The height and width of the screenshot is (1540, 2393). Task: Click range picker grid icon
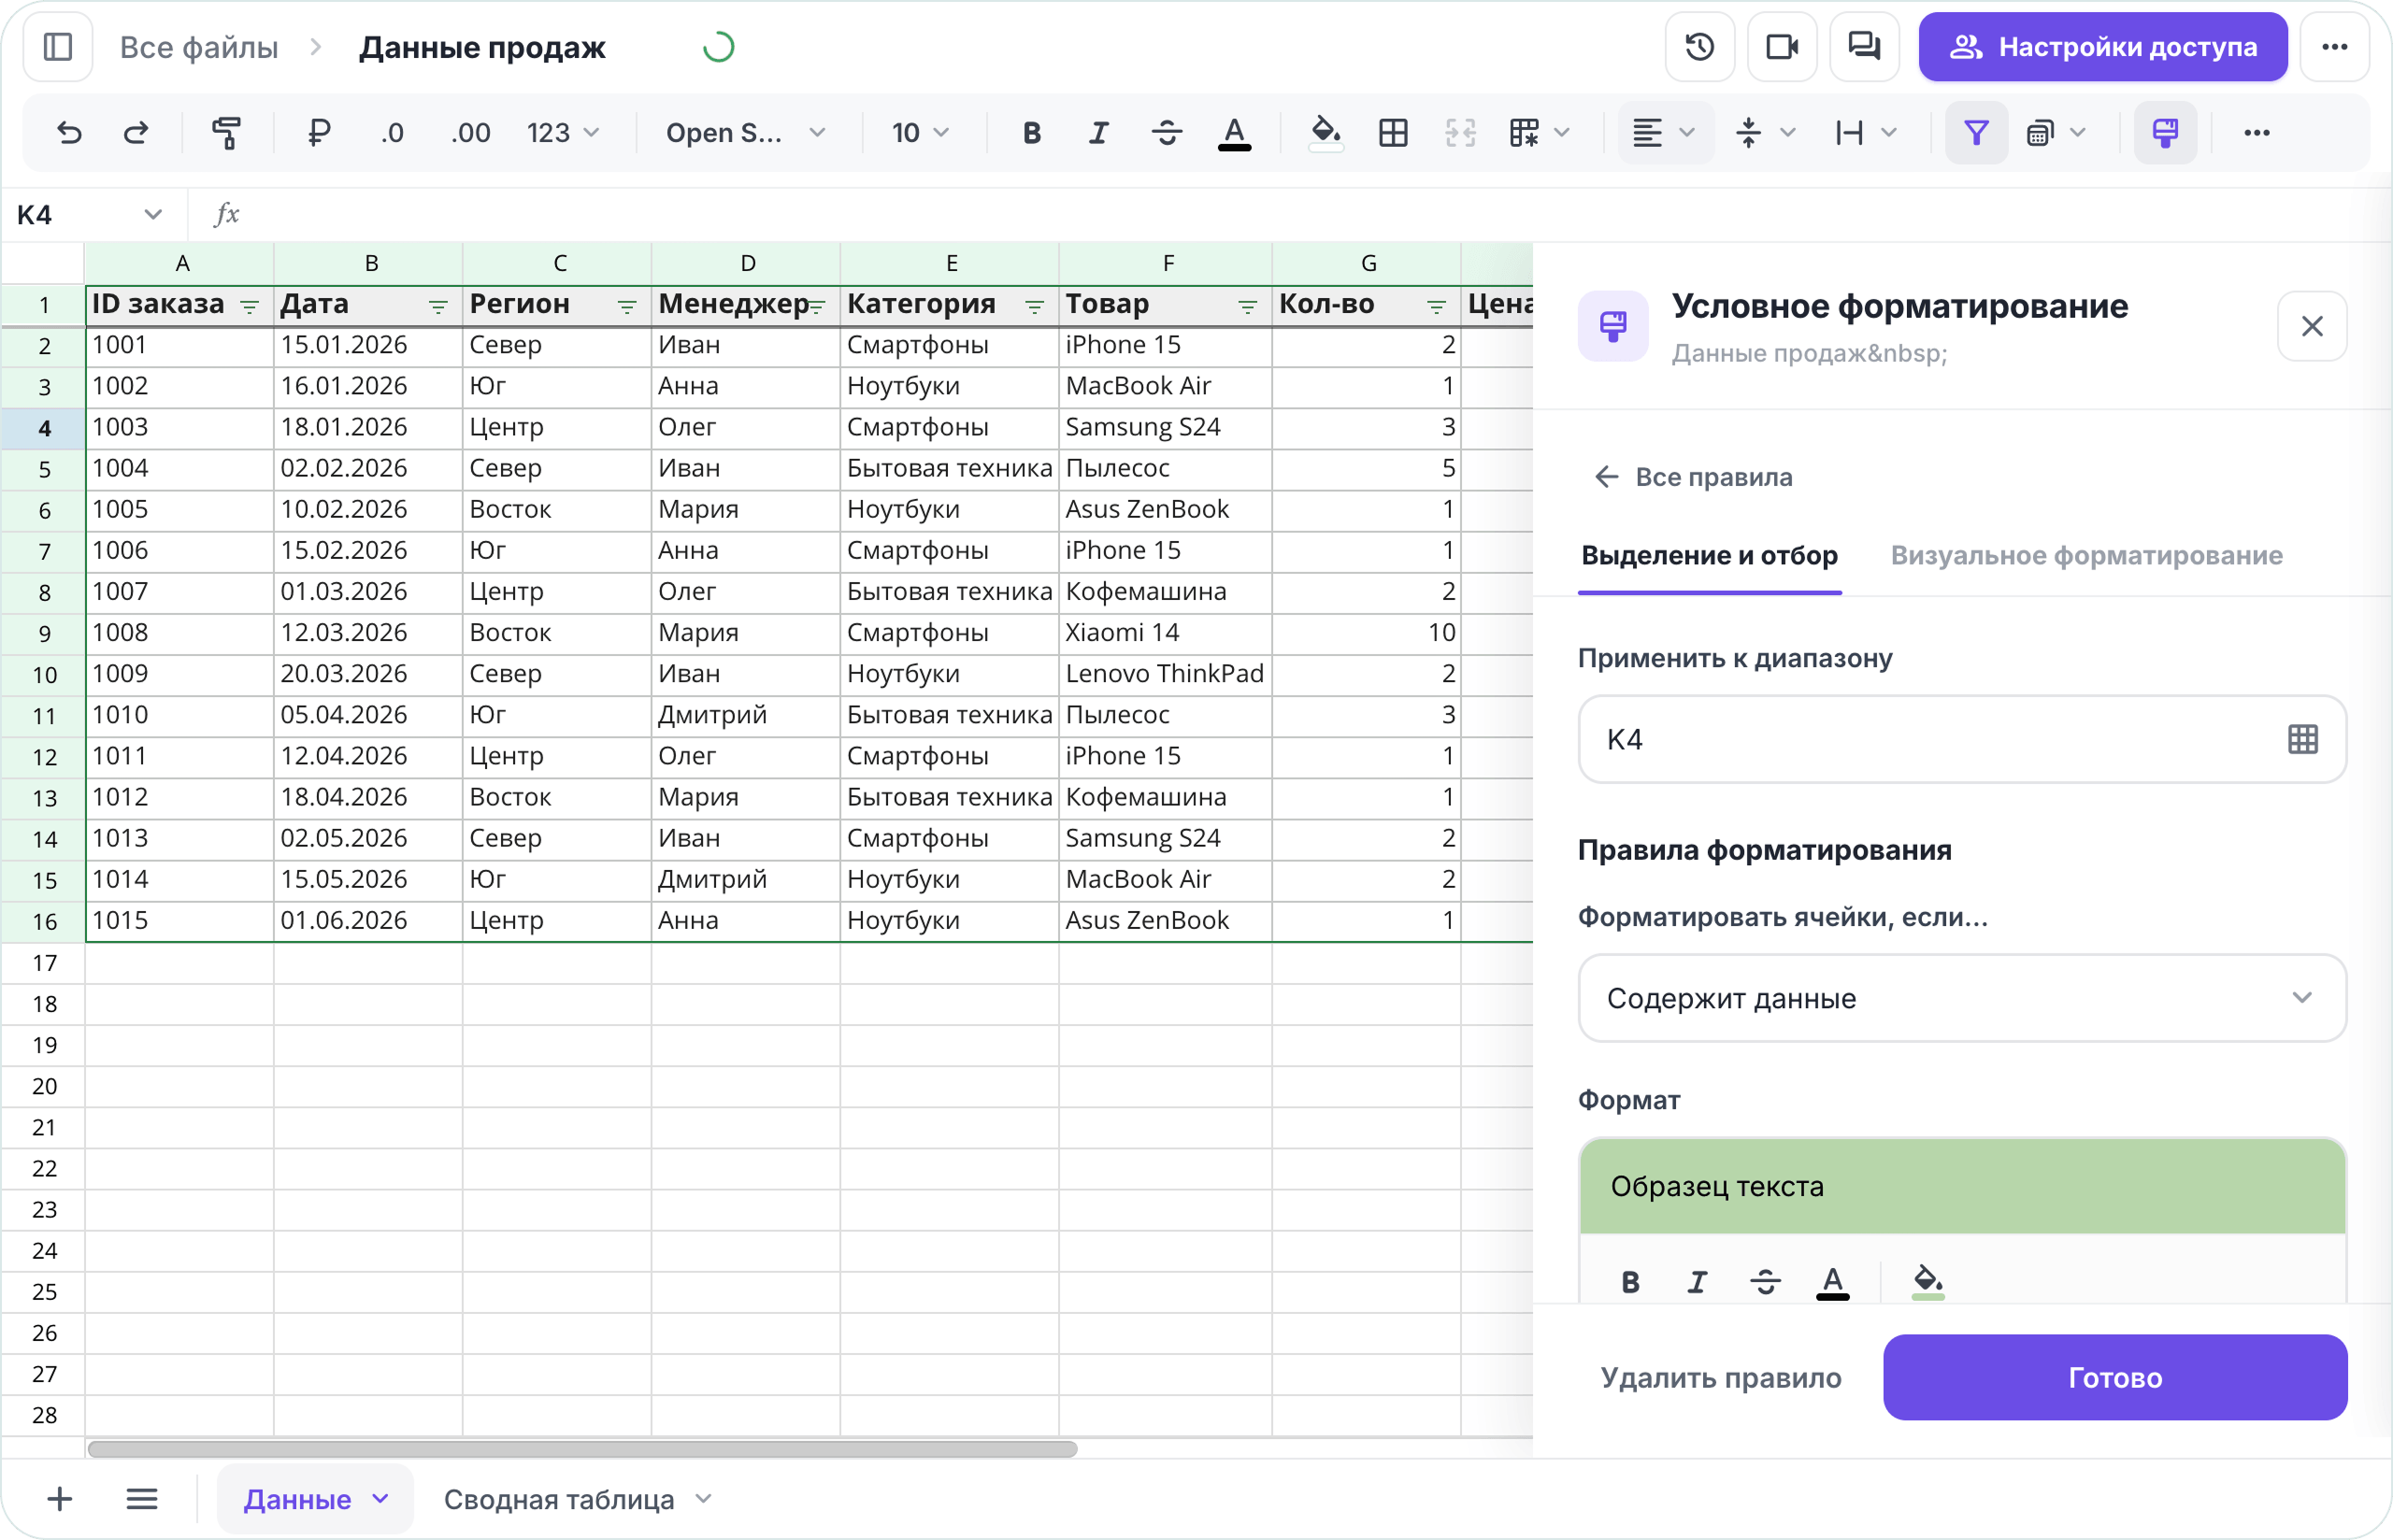point(2302,740)
